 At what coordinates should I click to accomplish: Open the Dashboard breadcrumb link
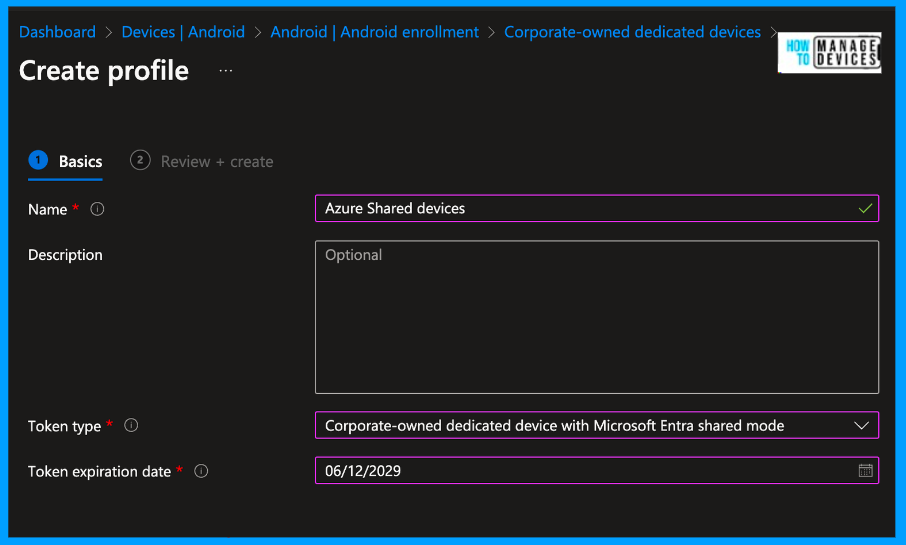[57, 32]
